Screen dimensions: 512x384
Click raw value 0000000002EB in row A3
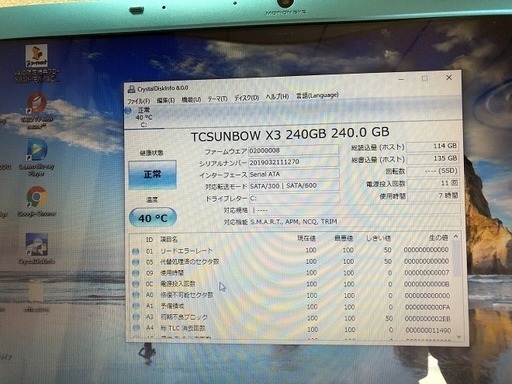pyautogui.click(x=428, y=319)
